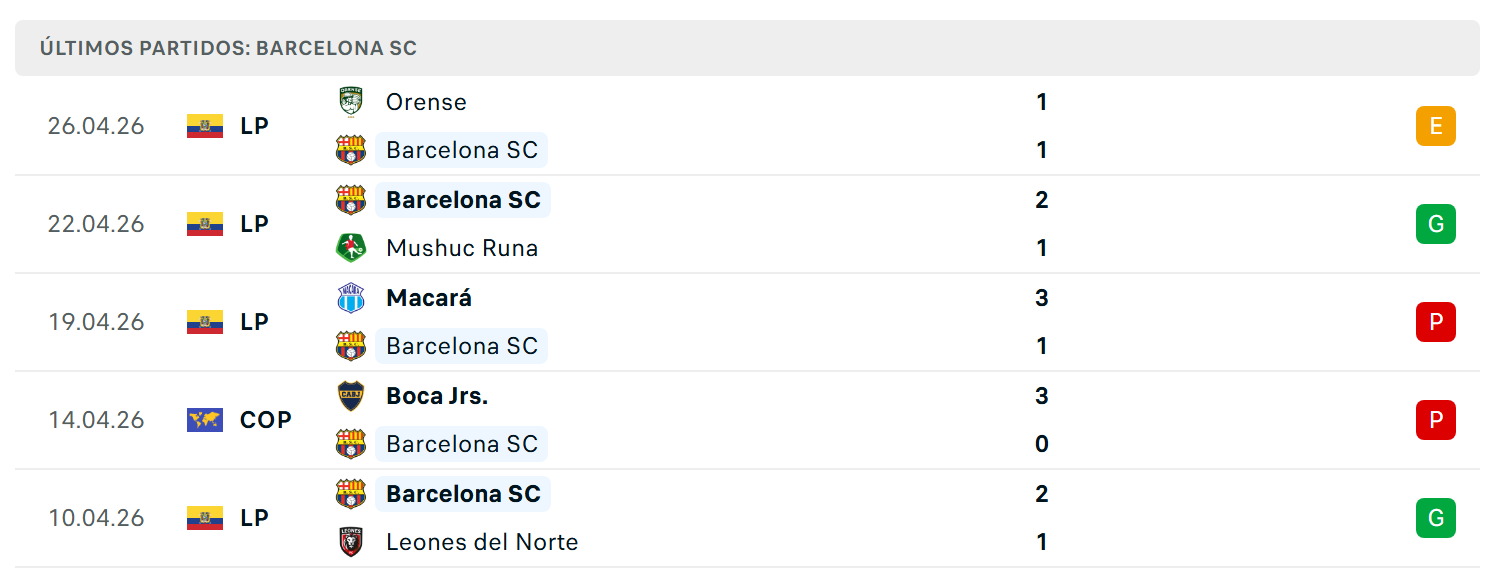The image size is (1495, 584).
Task: Click the green G badge for Leones del Norte match
Action: coord(1436,518)
